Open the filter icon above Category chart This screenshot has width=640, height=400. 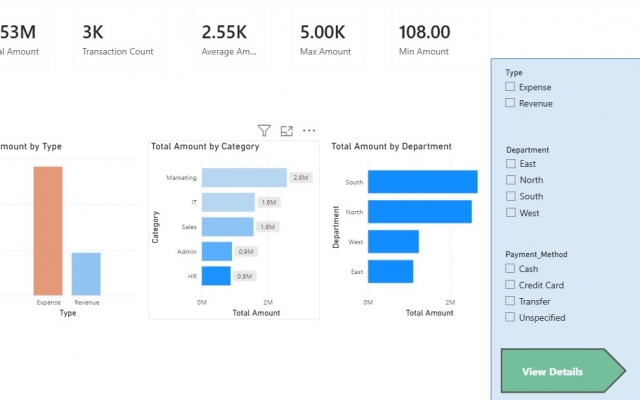point(264,131)
